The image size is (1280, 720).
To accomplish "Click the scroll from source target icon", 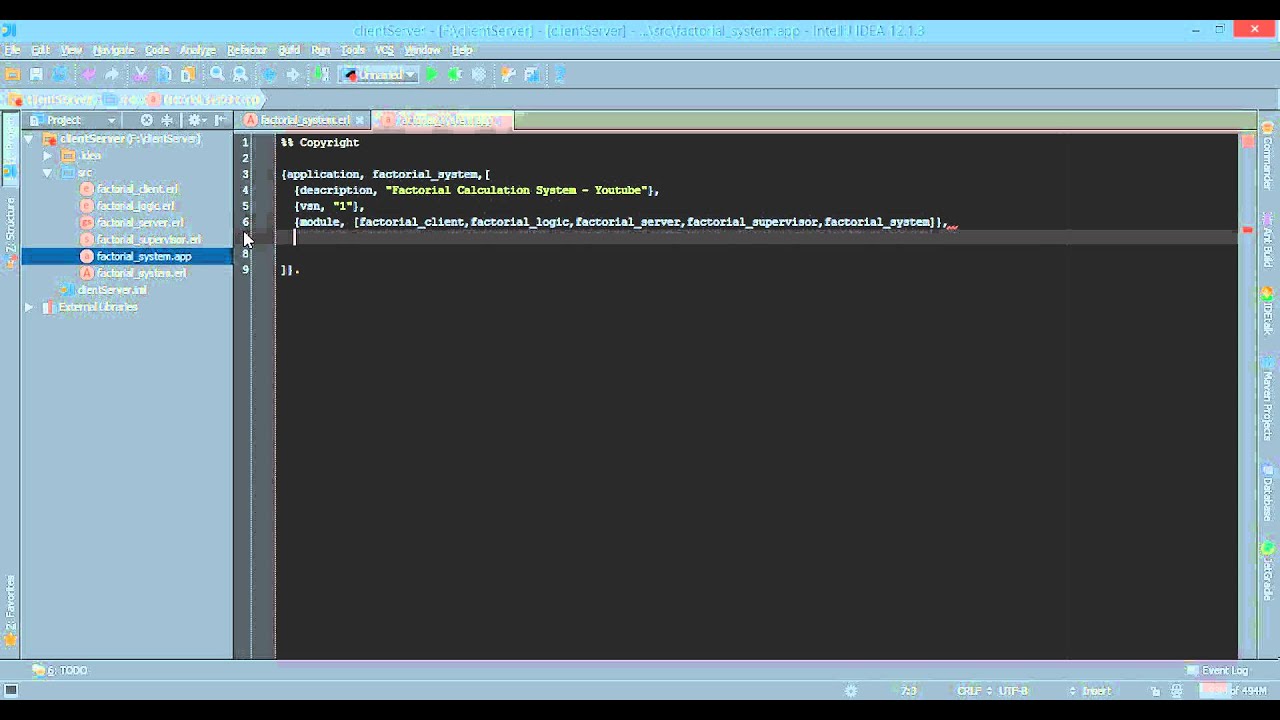I will point(147,120).
